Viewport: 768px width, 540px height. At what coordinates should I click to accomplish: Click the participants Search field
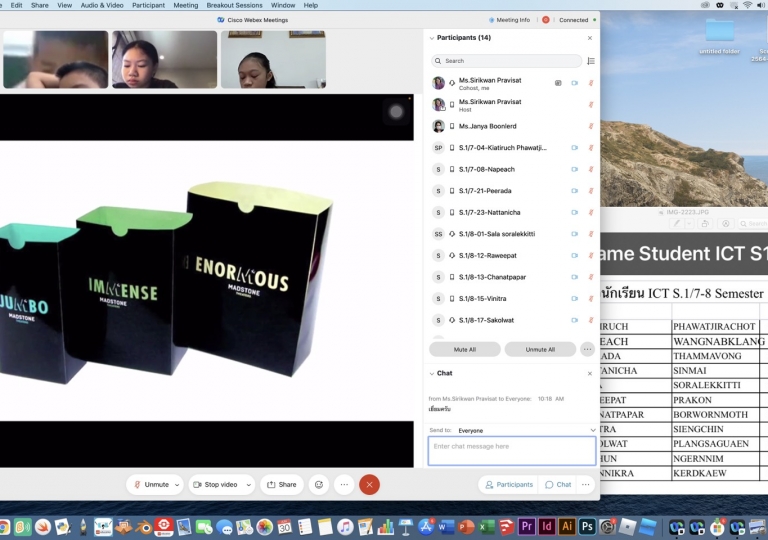[506, 61]
